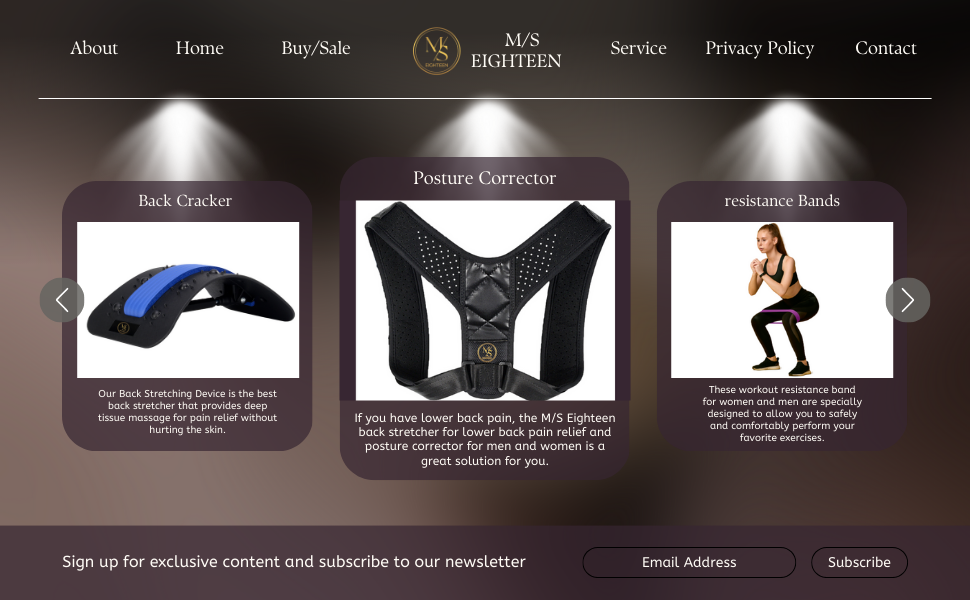Image resolution: width=970 pixels, height=600 pixels.
Task: View the Privacy Policy
Action: click(x=760, y=48)
